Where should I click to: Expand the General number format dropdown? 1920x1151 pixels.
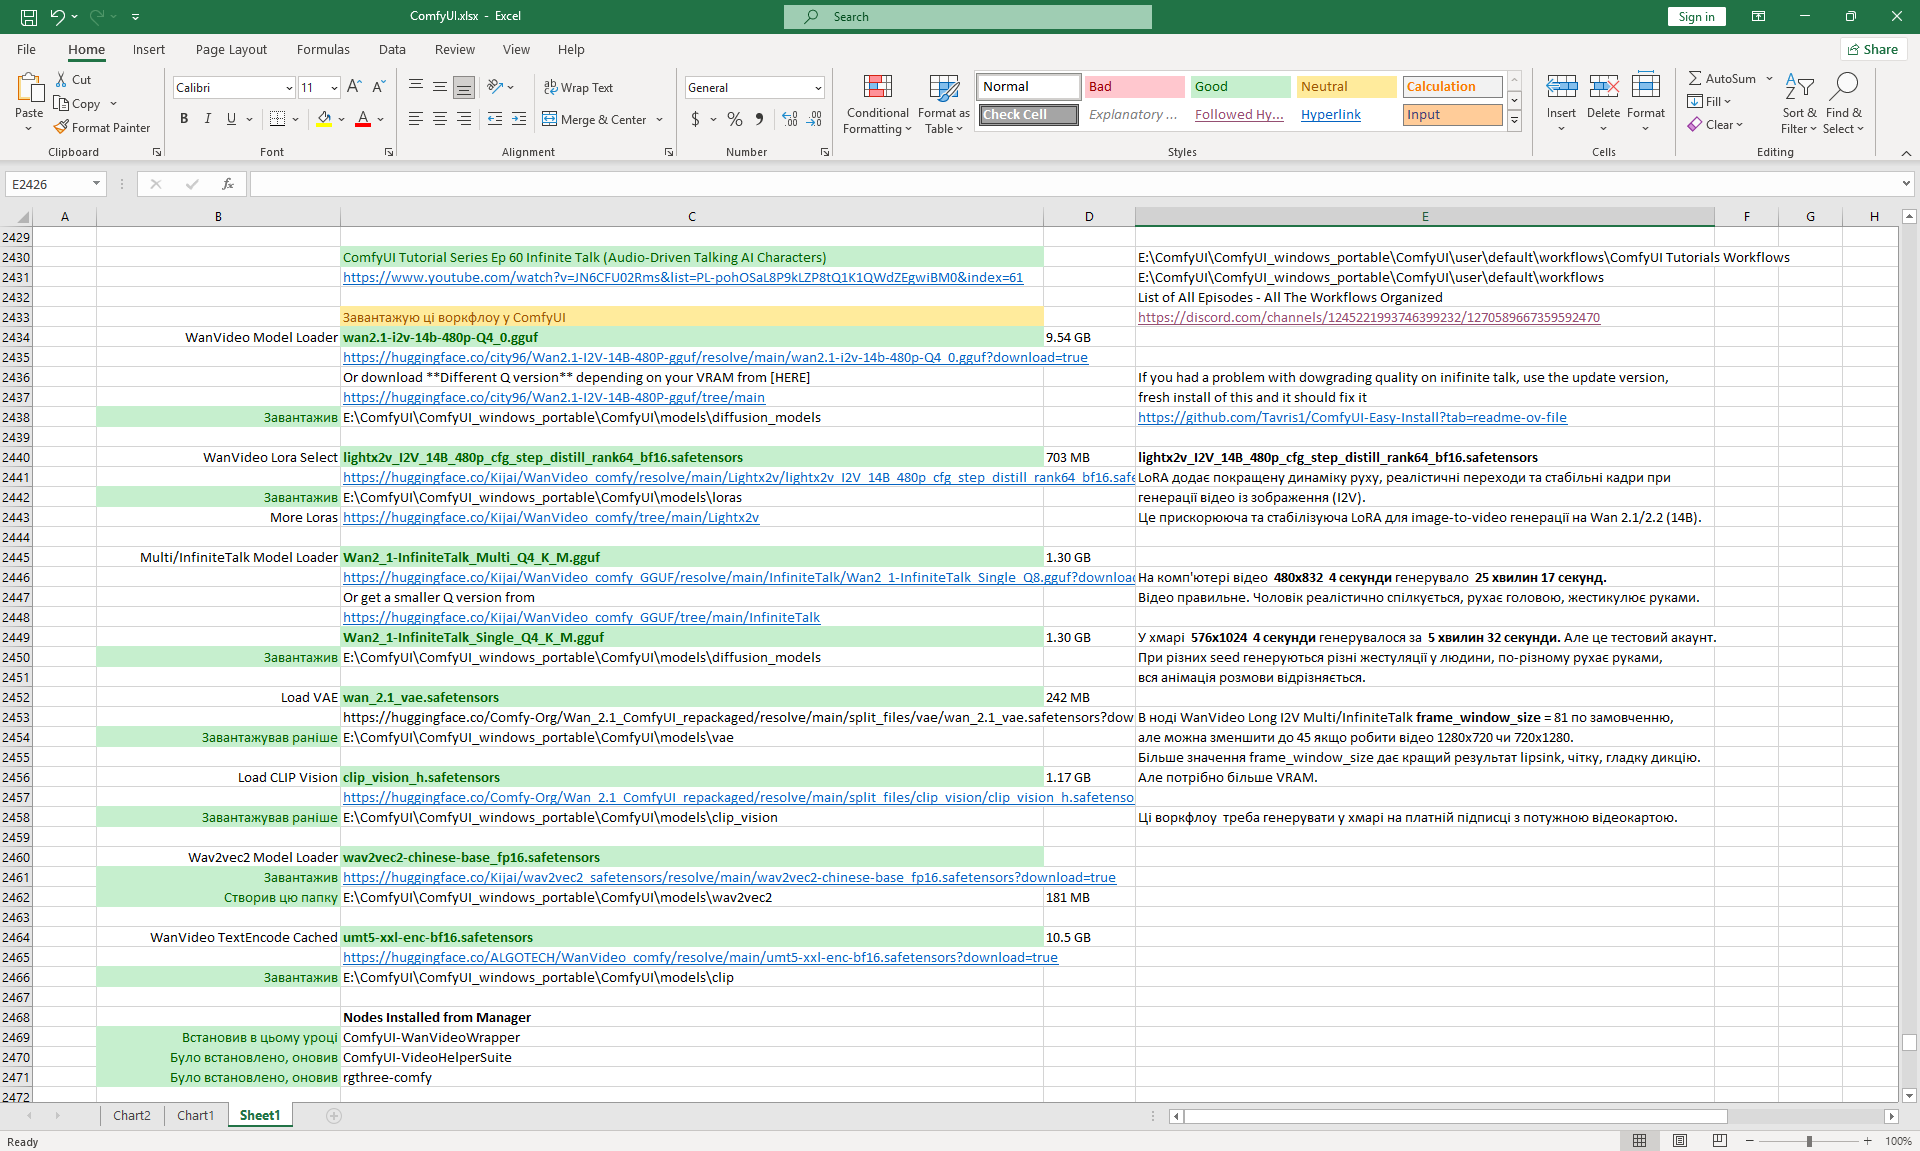pos(818,87)
